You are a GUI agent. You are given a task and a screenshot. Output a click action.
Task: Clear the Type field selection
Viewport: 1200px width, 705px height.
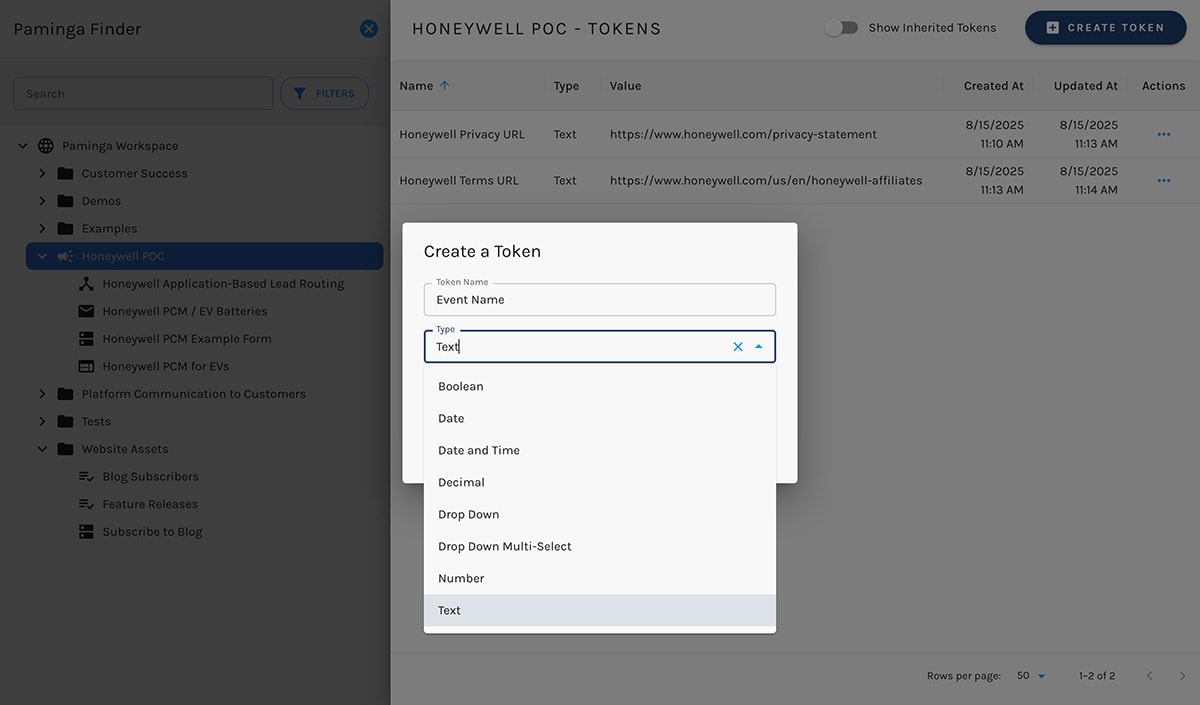[x=738, y=347]
